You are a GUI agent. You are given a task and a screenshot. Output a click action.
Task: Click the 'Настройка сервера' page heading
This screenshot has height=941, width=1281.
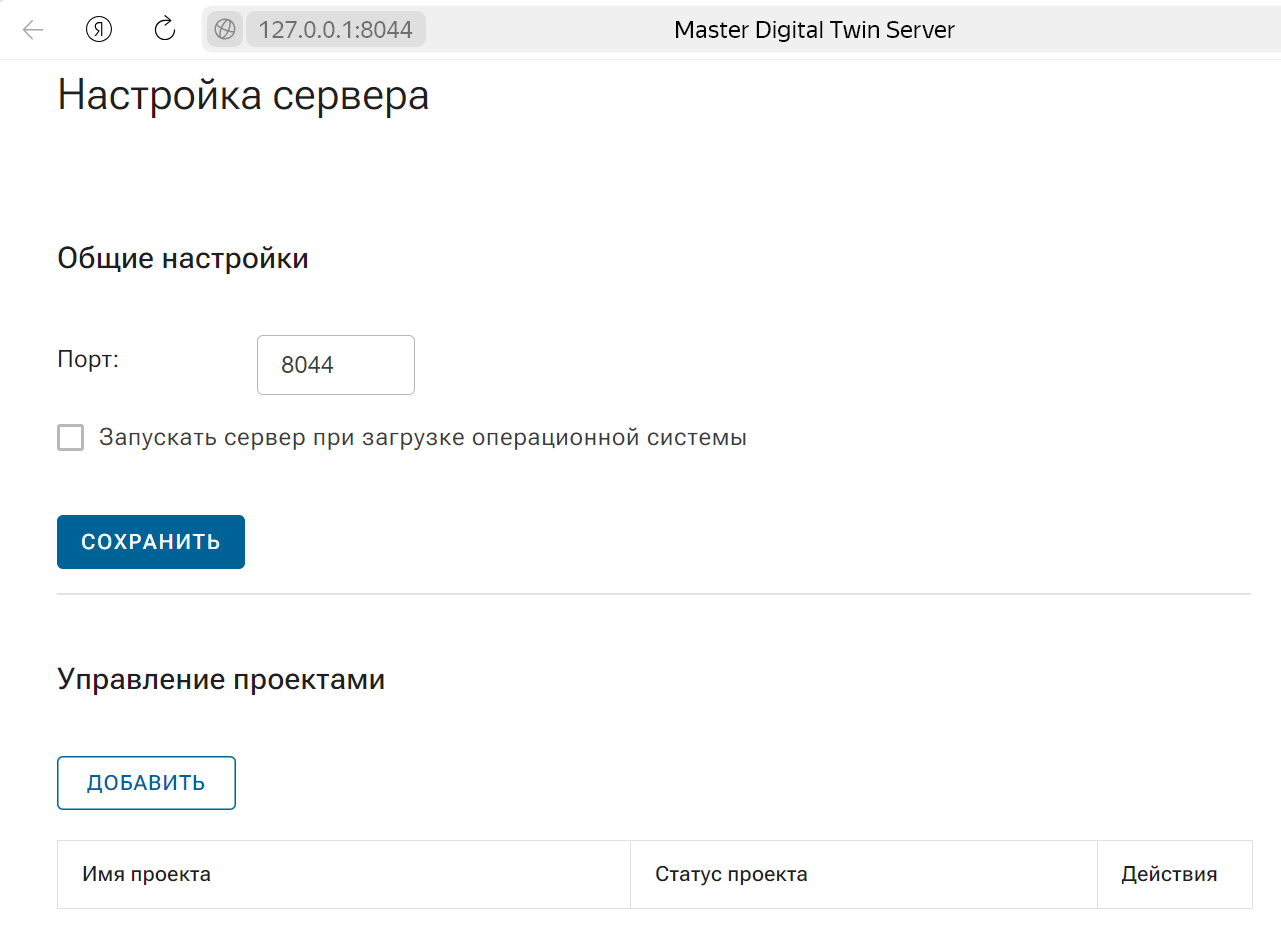point(243,96)
